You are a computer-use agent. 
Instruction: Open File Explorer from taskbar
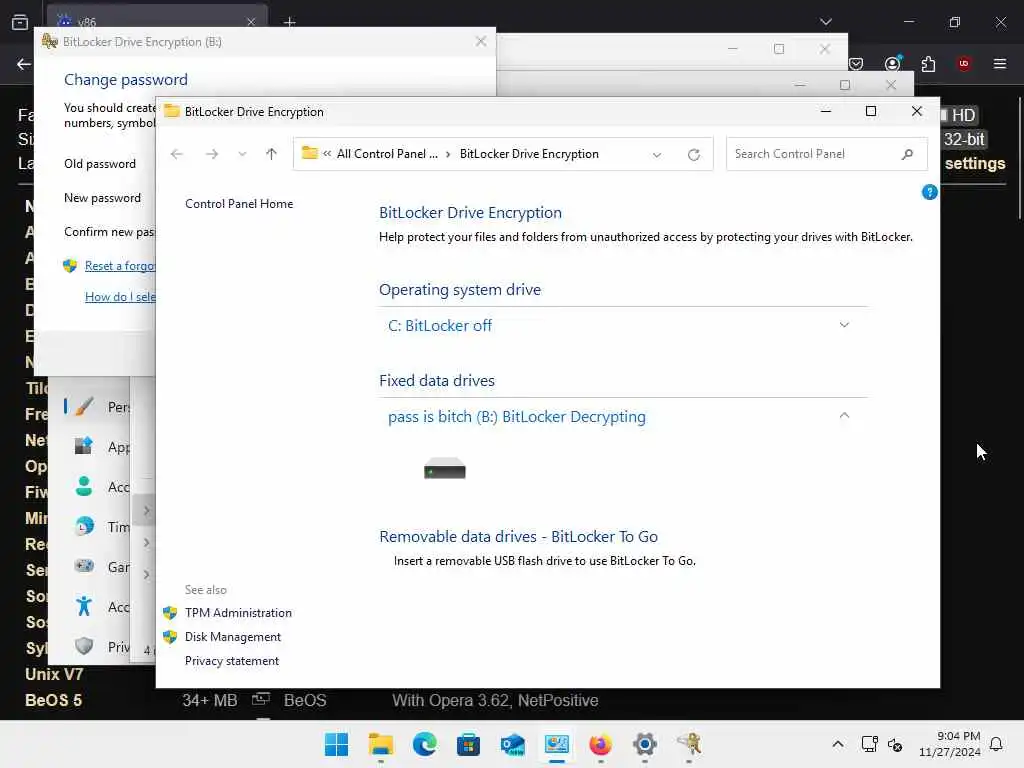pos(381,744)
